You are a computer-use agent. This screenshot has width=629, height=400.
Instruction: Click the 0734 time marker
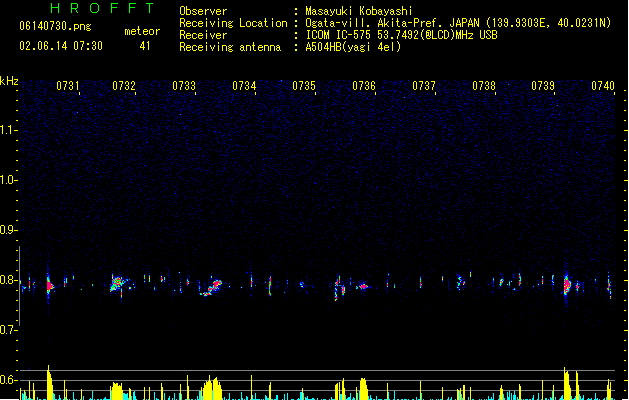point(244,86)
